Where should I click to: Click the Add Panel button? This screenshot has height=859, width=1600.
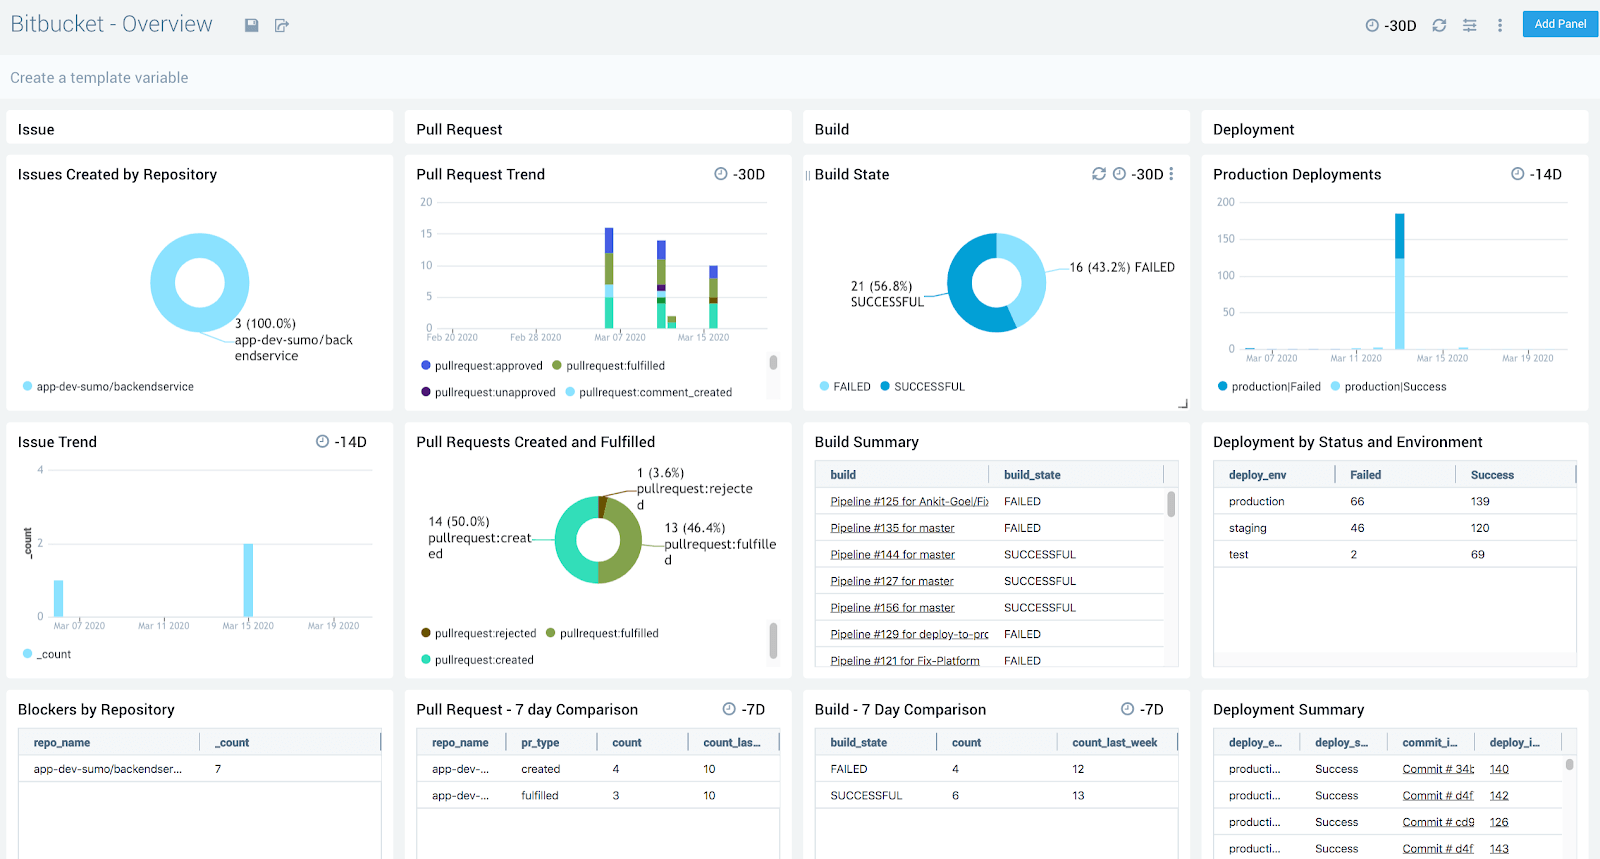click(1560, 24)
